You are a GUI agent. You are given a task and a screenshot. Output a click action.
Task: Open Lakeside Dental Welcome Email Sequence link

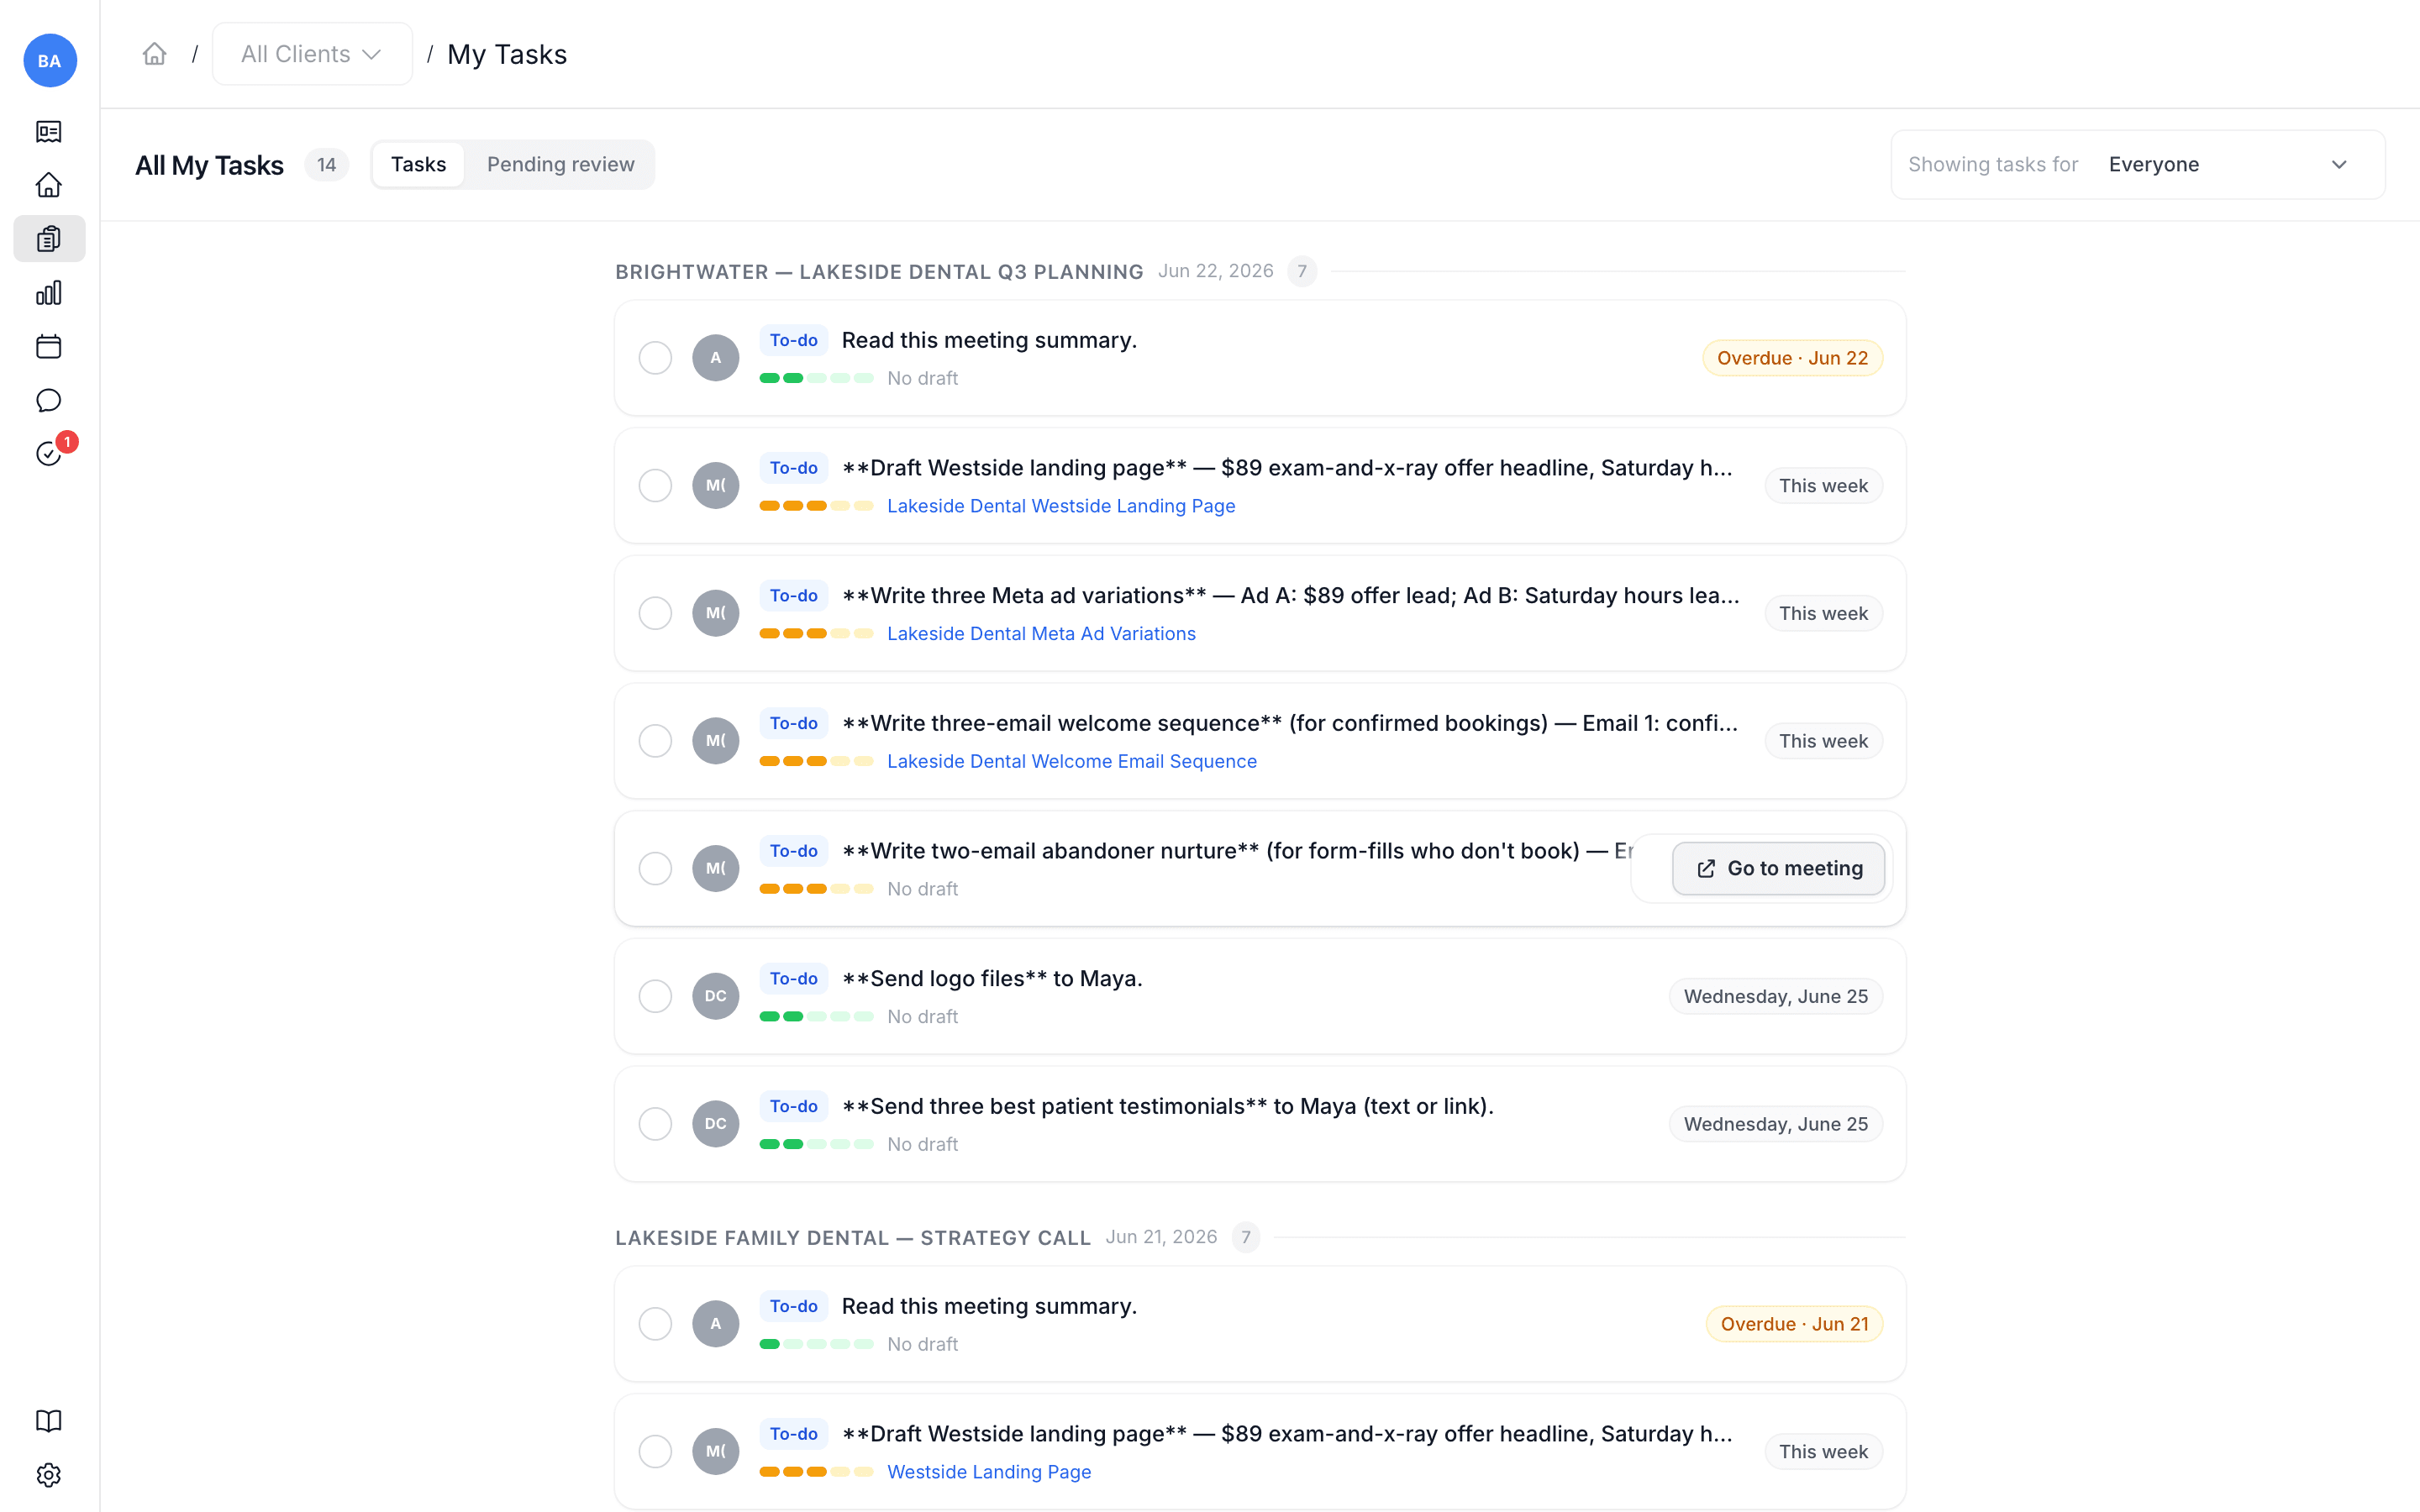coord(1072,762)
